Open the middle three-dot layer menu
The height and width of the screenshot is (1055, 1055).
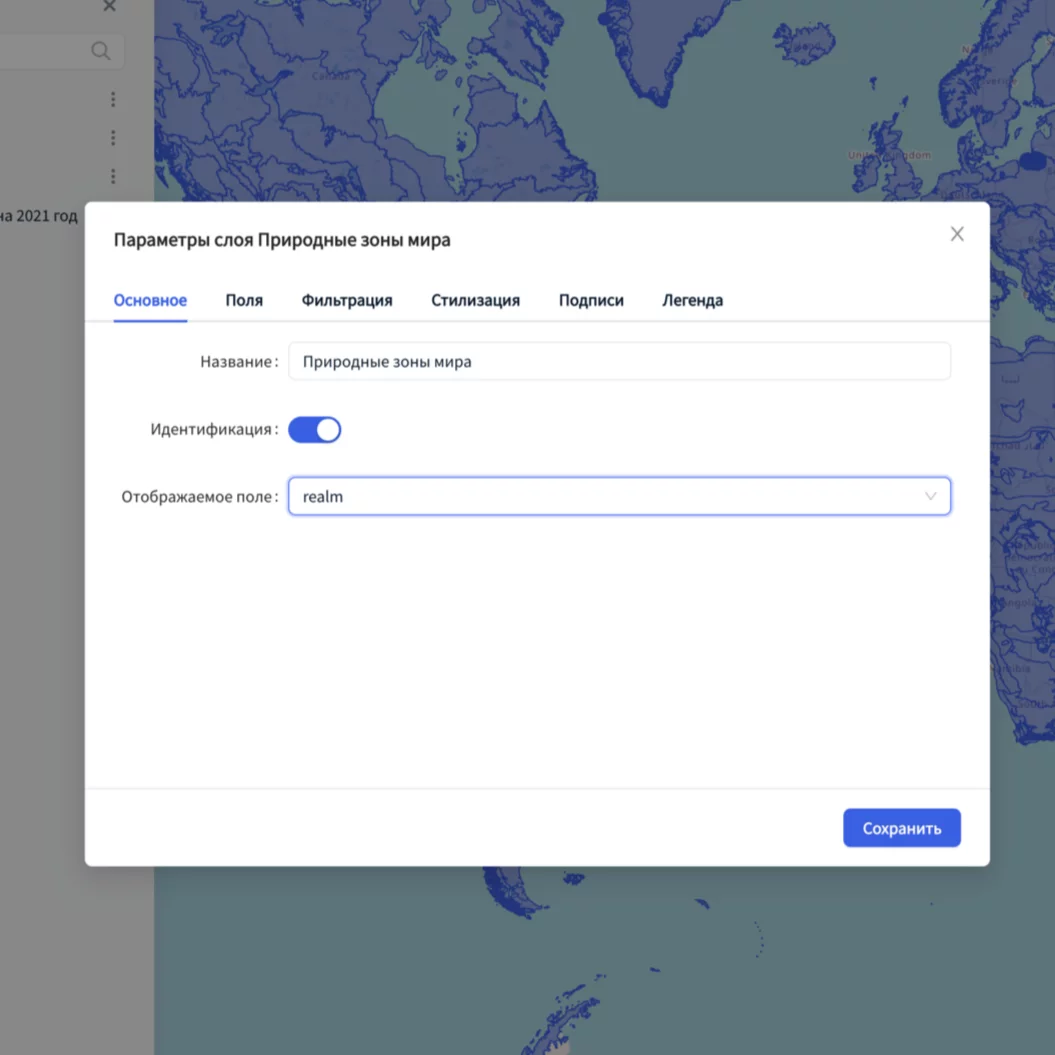point(113,138)
